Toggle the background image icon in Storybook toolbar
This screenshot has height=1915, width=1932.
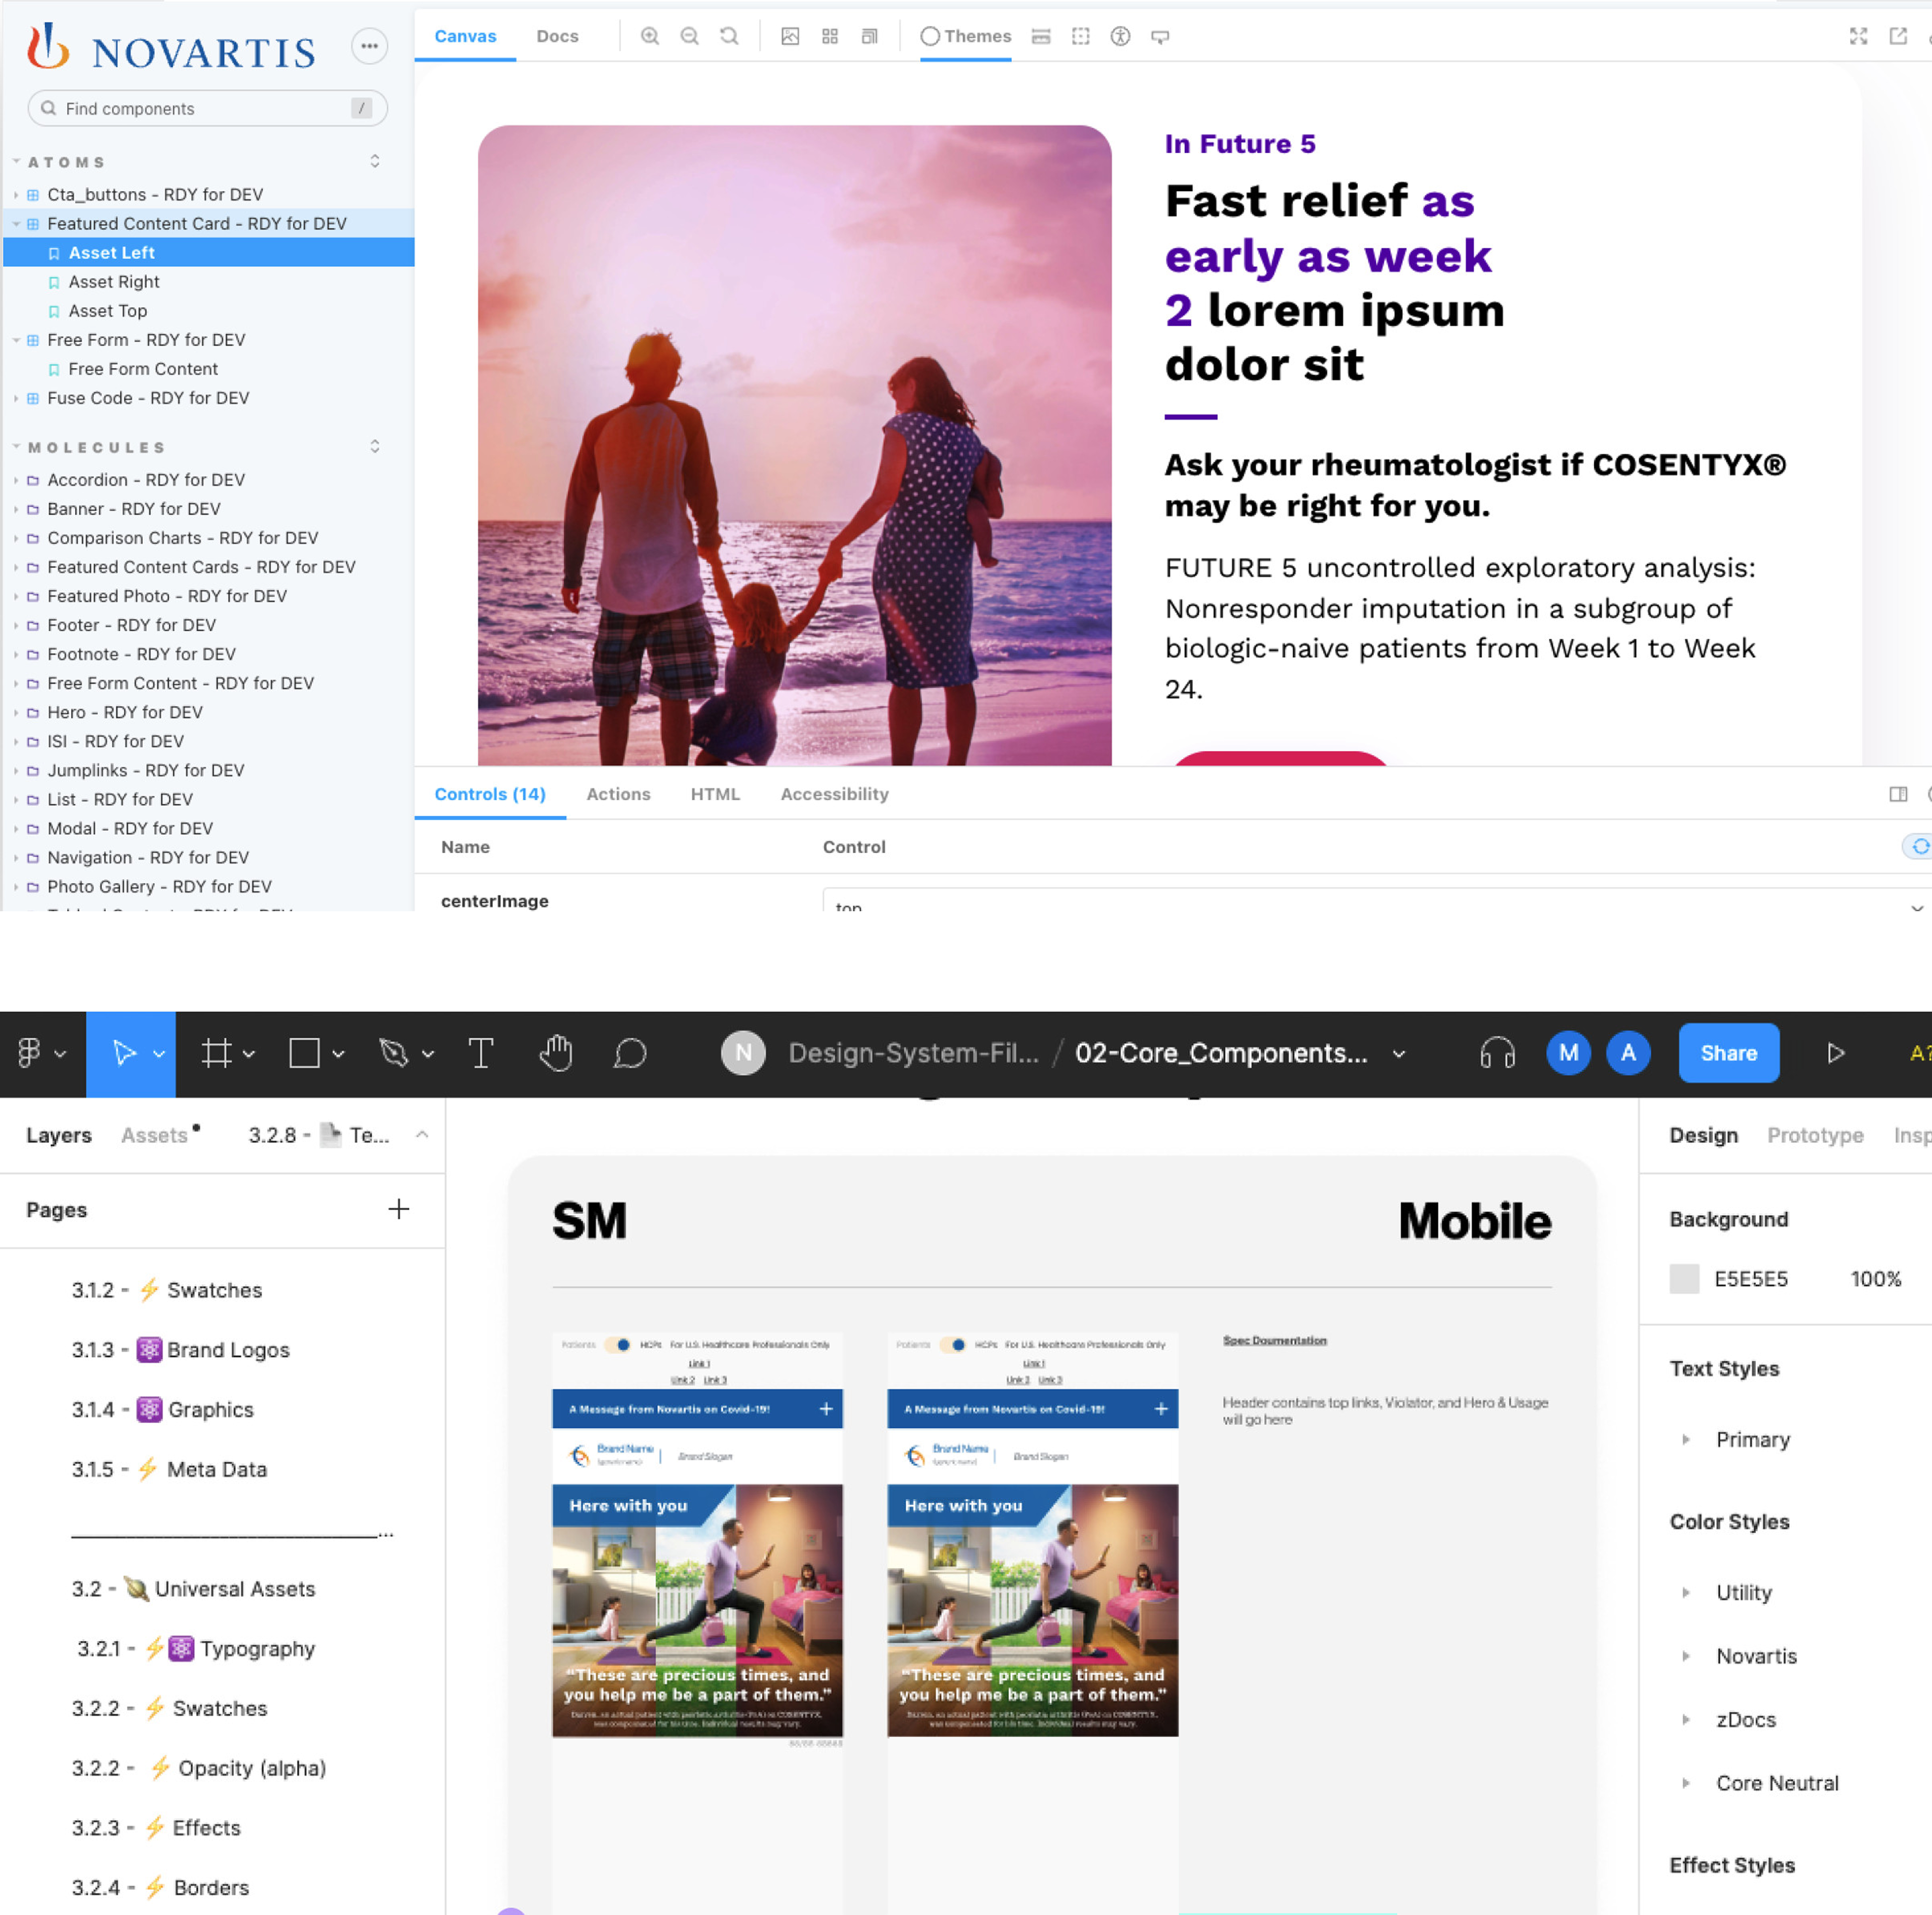click(790, 36)
